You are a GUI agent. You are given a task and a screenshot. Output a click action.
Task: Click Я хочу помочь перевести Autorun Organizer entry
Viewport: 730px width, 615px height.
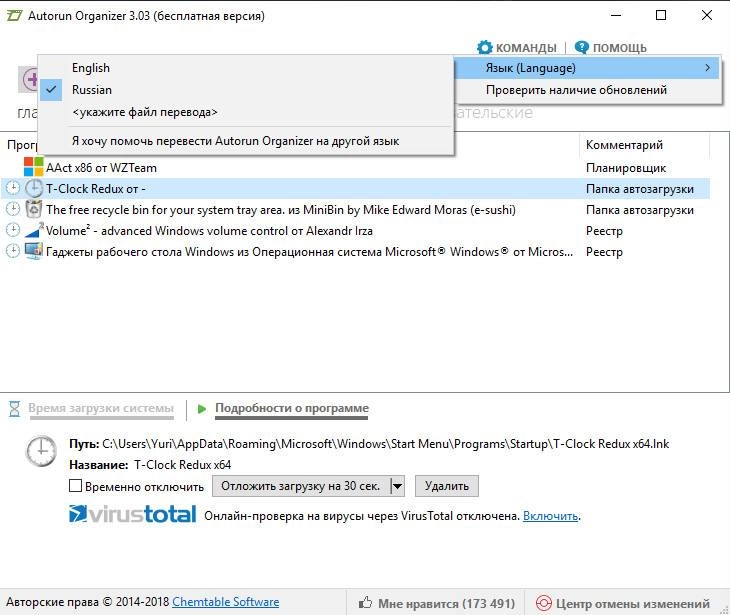pyautogui.click(x=246, y=141)
